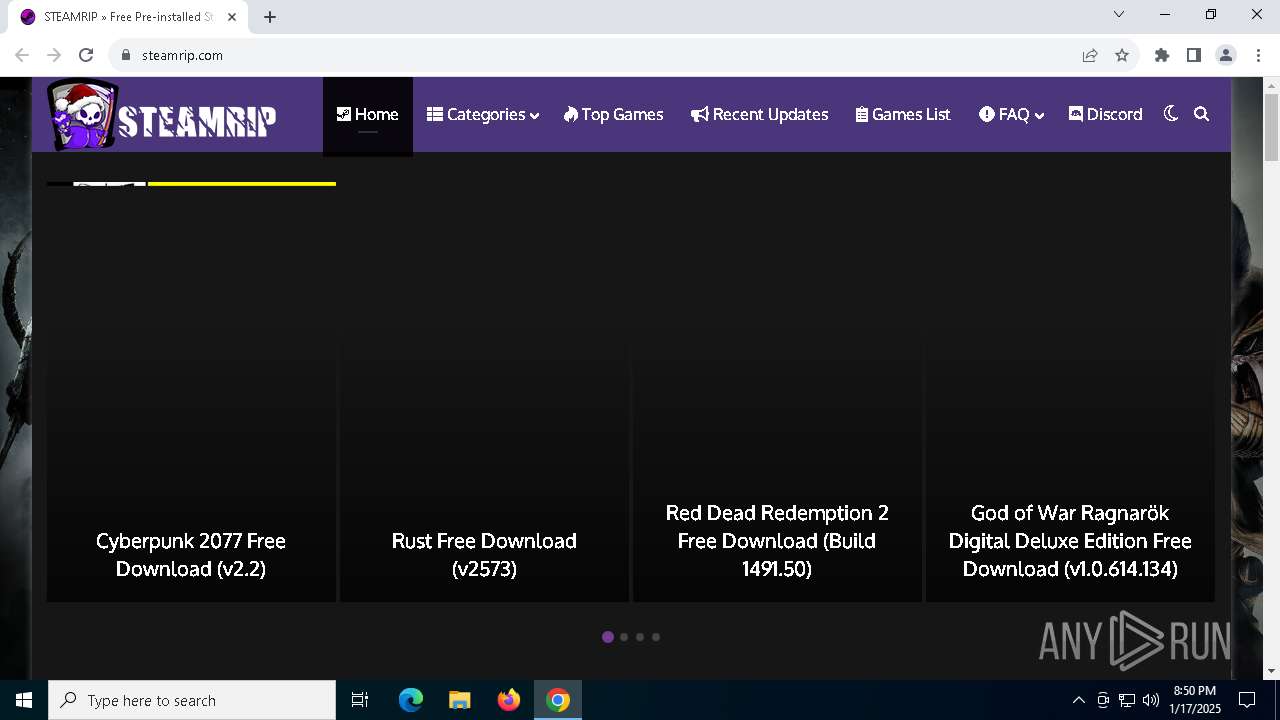1280x720 pixels.
Task: Open the Home menu item
Action: pos(367,115)
